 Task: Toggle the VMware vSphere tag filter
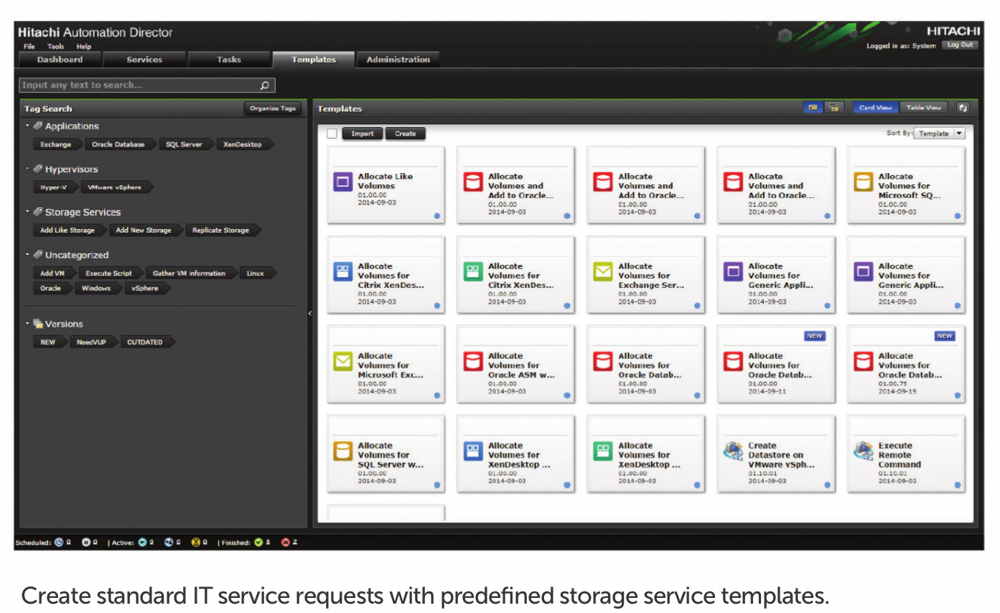[115, 188]
